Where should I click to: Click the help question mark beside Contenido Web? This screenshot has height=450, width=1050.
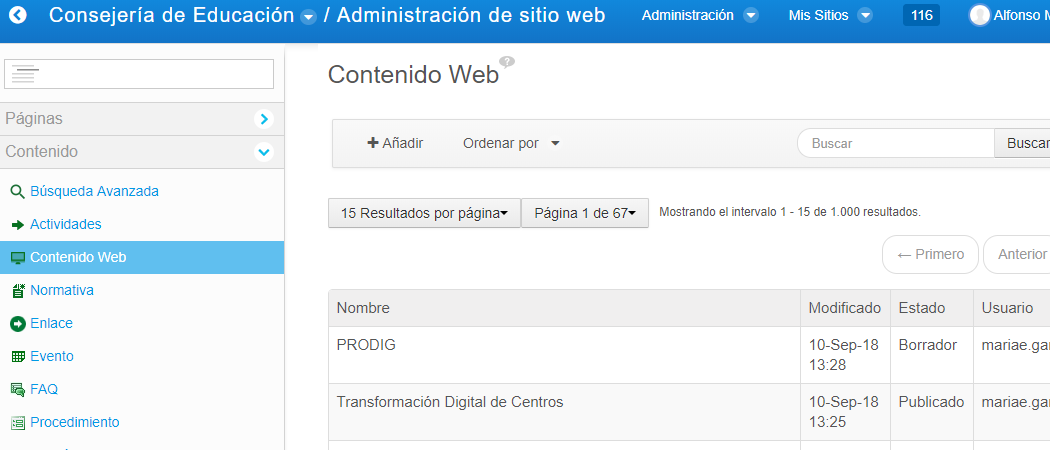click(x=508, y=62)
